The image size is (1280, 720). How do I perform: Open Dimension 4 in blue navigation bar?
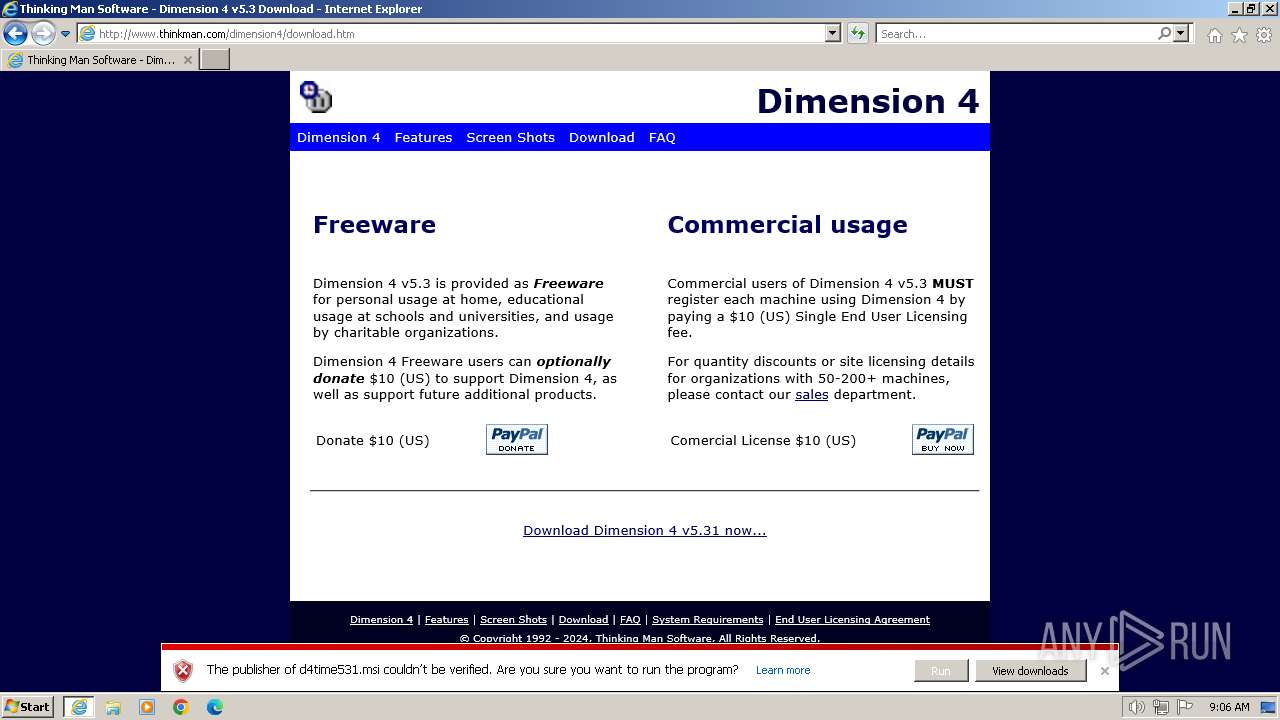click(x=338, y=137)
